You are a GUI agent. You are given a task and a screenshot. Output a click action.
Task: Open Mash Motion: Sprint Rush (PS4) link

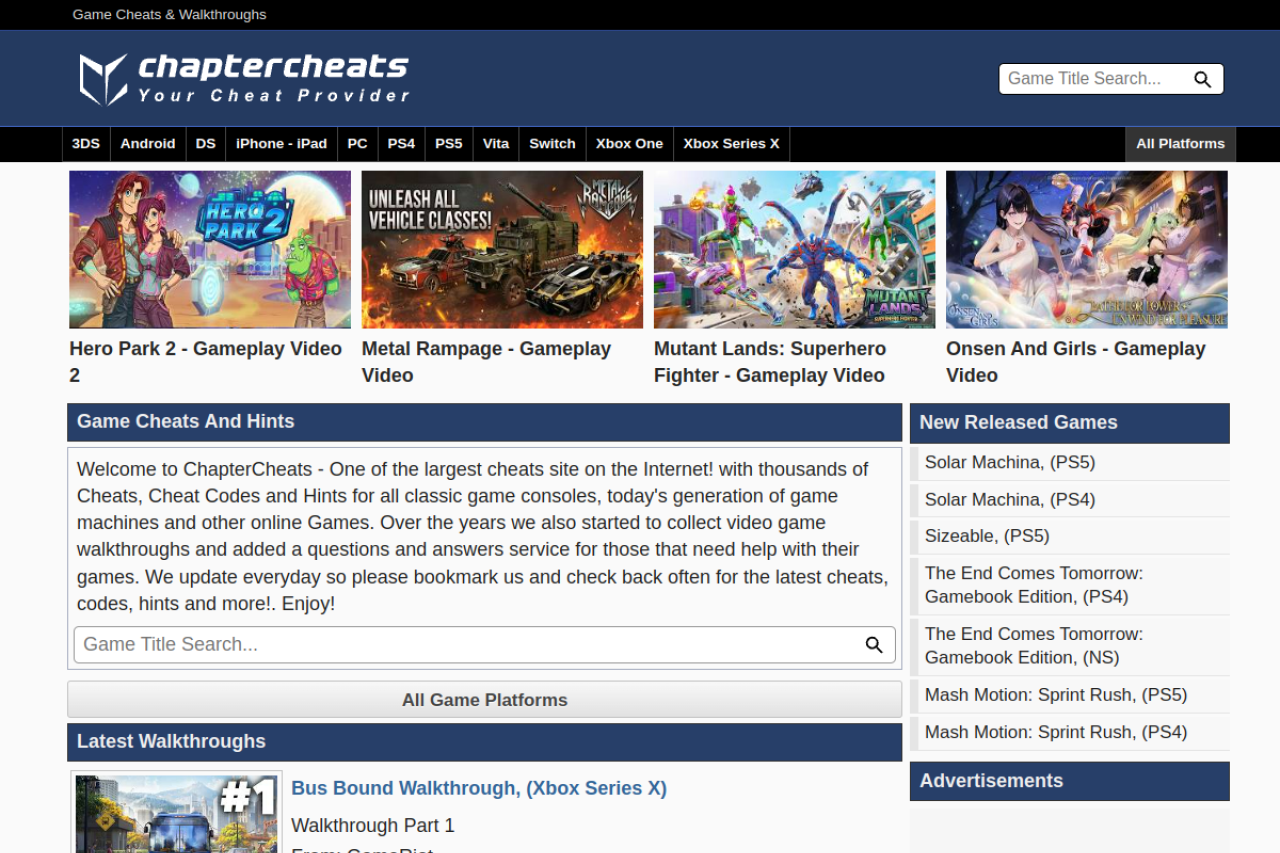coord(1056,732)
